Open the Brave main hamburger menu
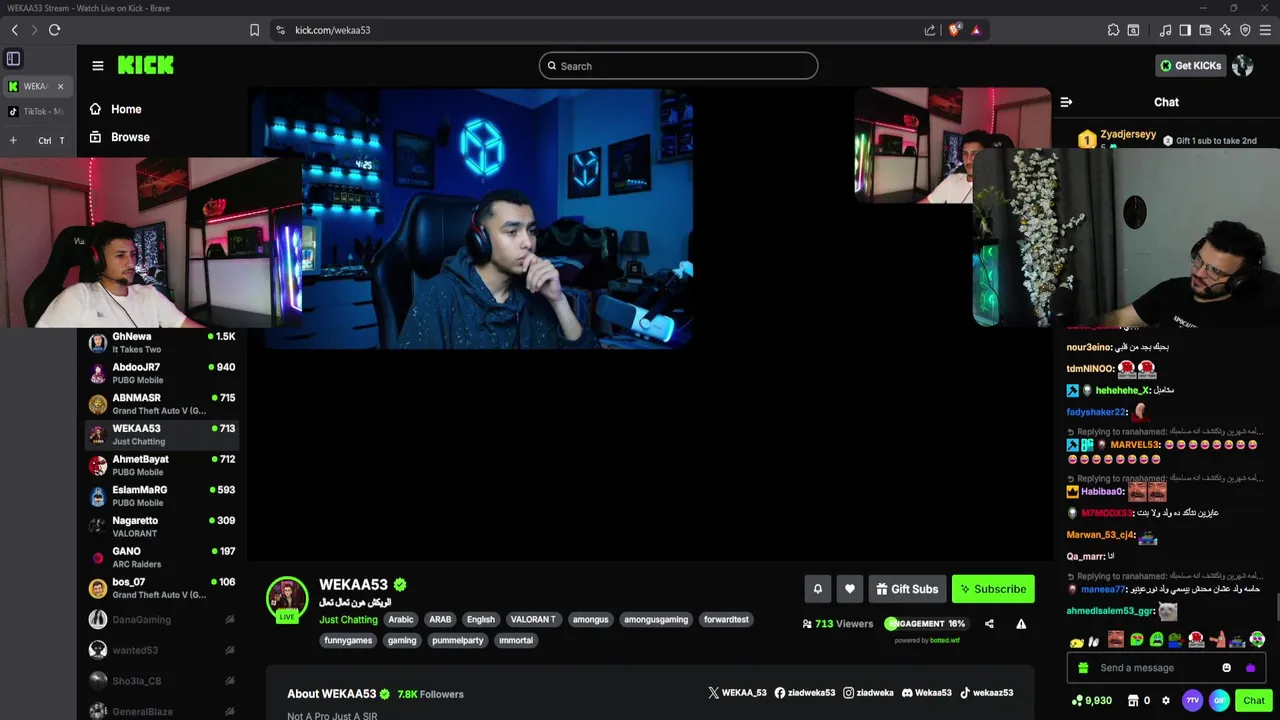The height and width of the screenshot is (720, 1280). pyautogui.click(x=1265, y=30)
